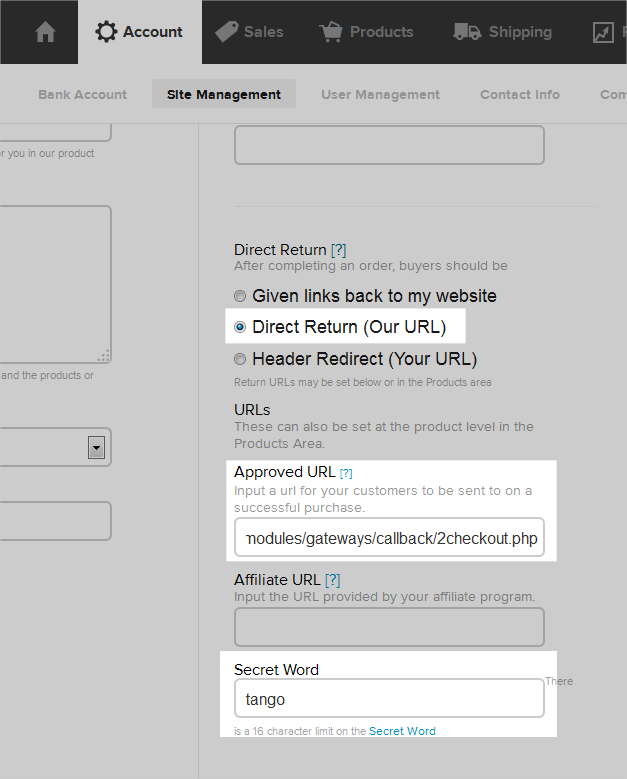Image resolution: width=627 pixels, height=779 pixels.
Task: Go to the Home icon tab
Action: tap(45, 32)
